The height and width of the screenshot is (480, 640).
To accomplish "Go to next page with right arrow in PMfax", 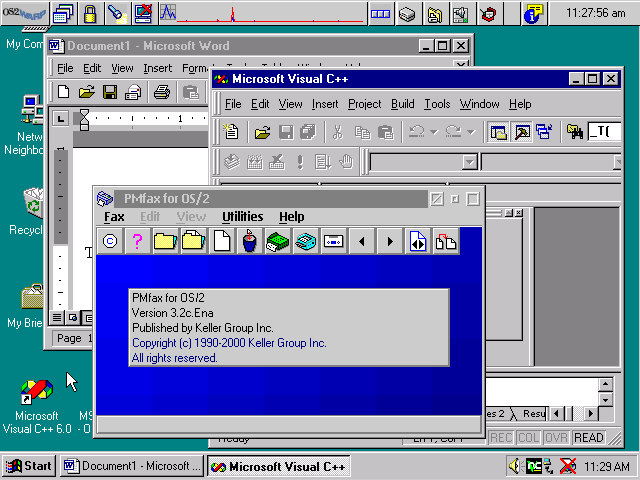I will (389, 241).
